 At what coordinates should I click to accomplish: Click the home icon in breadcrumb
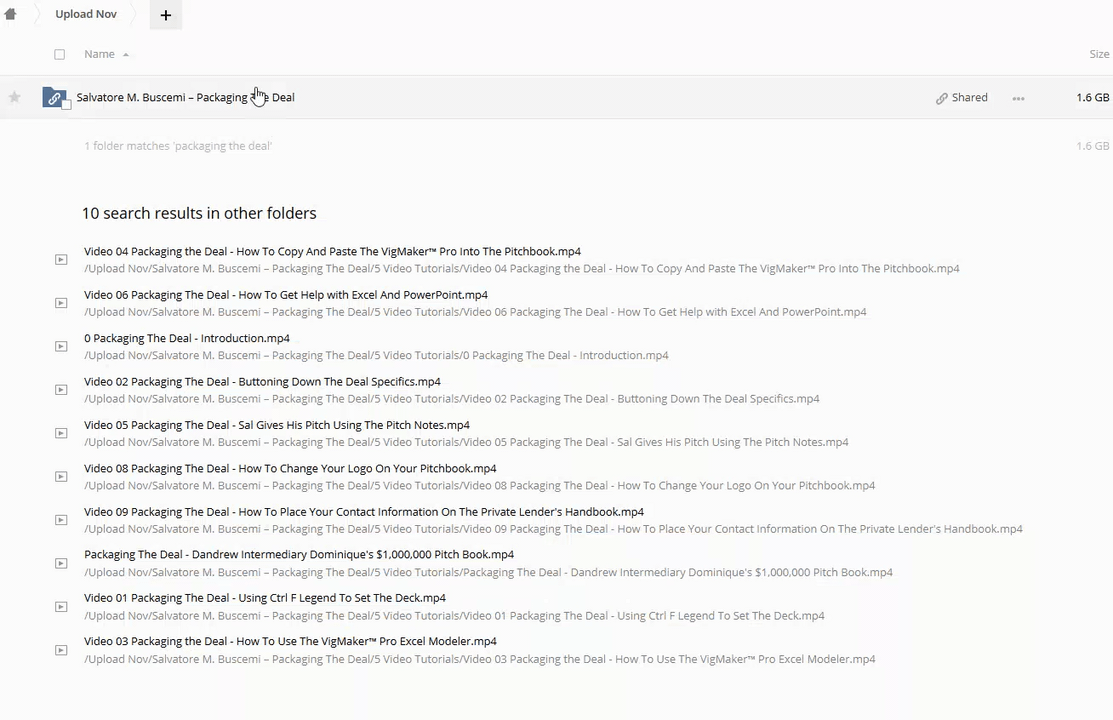pyautogui.click(x=11, y=14)
